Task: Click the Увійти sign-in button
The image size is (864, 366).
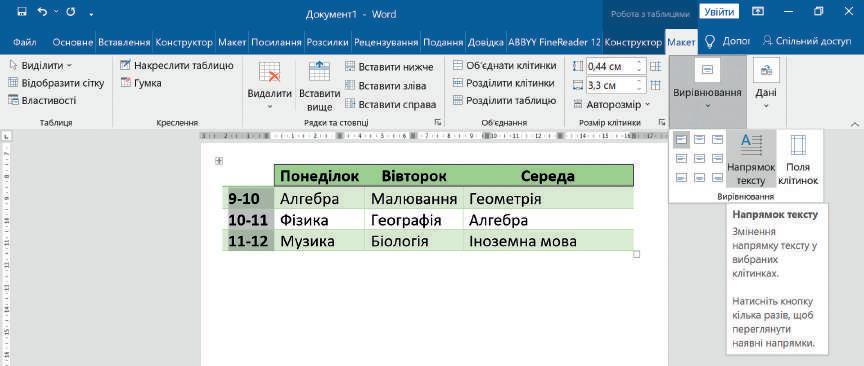Action: (719, 12)
